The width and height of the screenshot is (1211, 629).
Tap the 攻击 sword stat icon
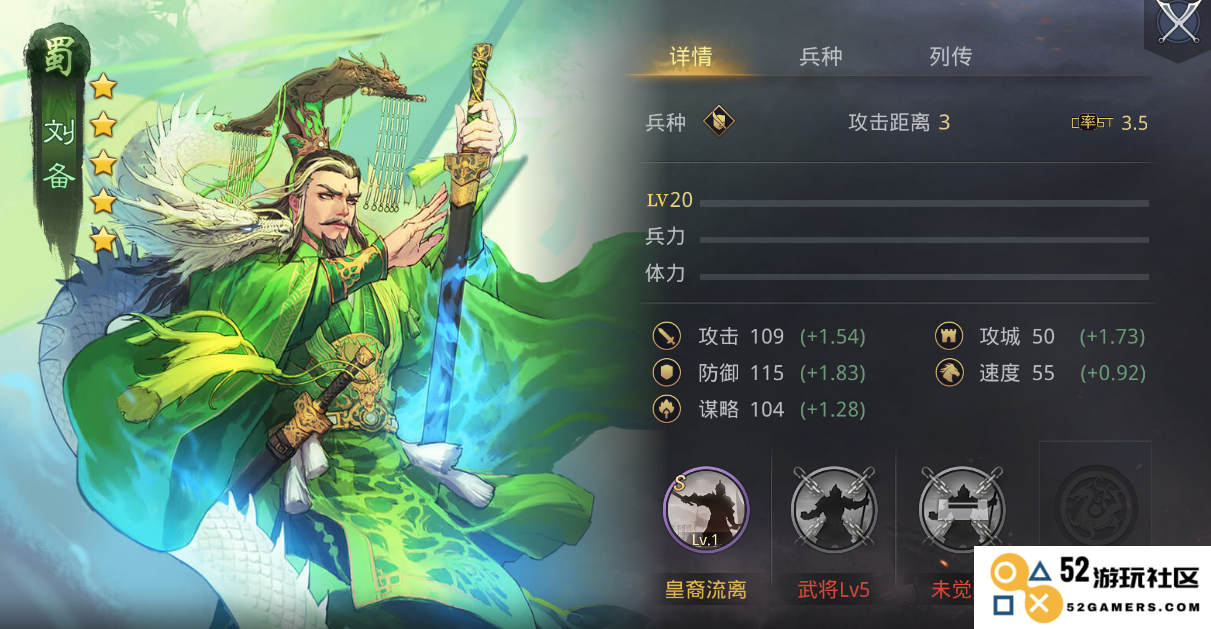pyautogui.click(x=667, y=336)
